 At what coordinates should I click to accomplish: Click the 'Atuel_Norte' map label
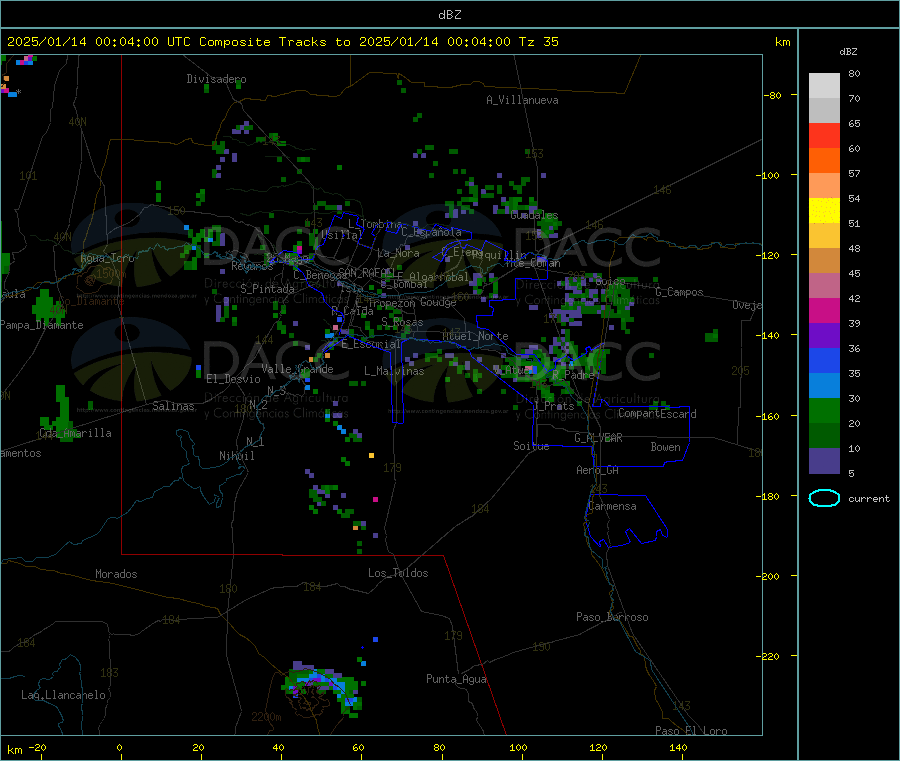(x=475, y=336)
